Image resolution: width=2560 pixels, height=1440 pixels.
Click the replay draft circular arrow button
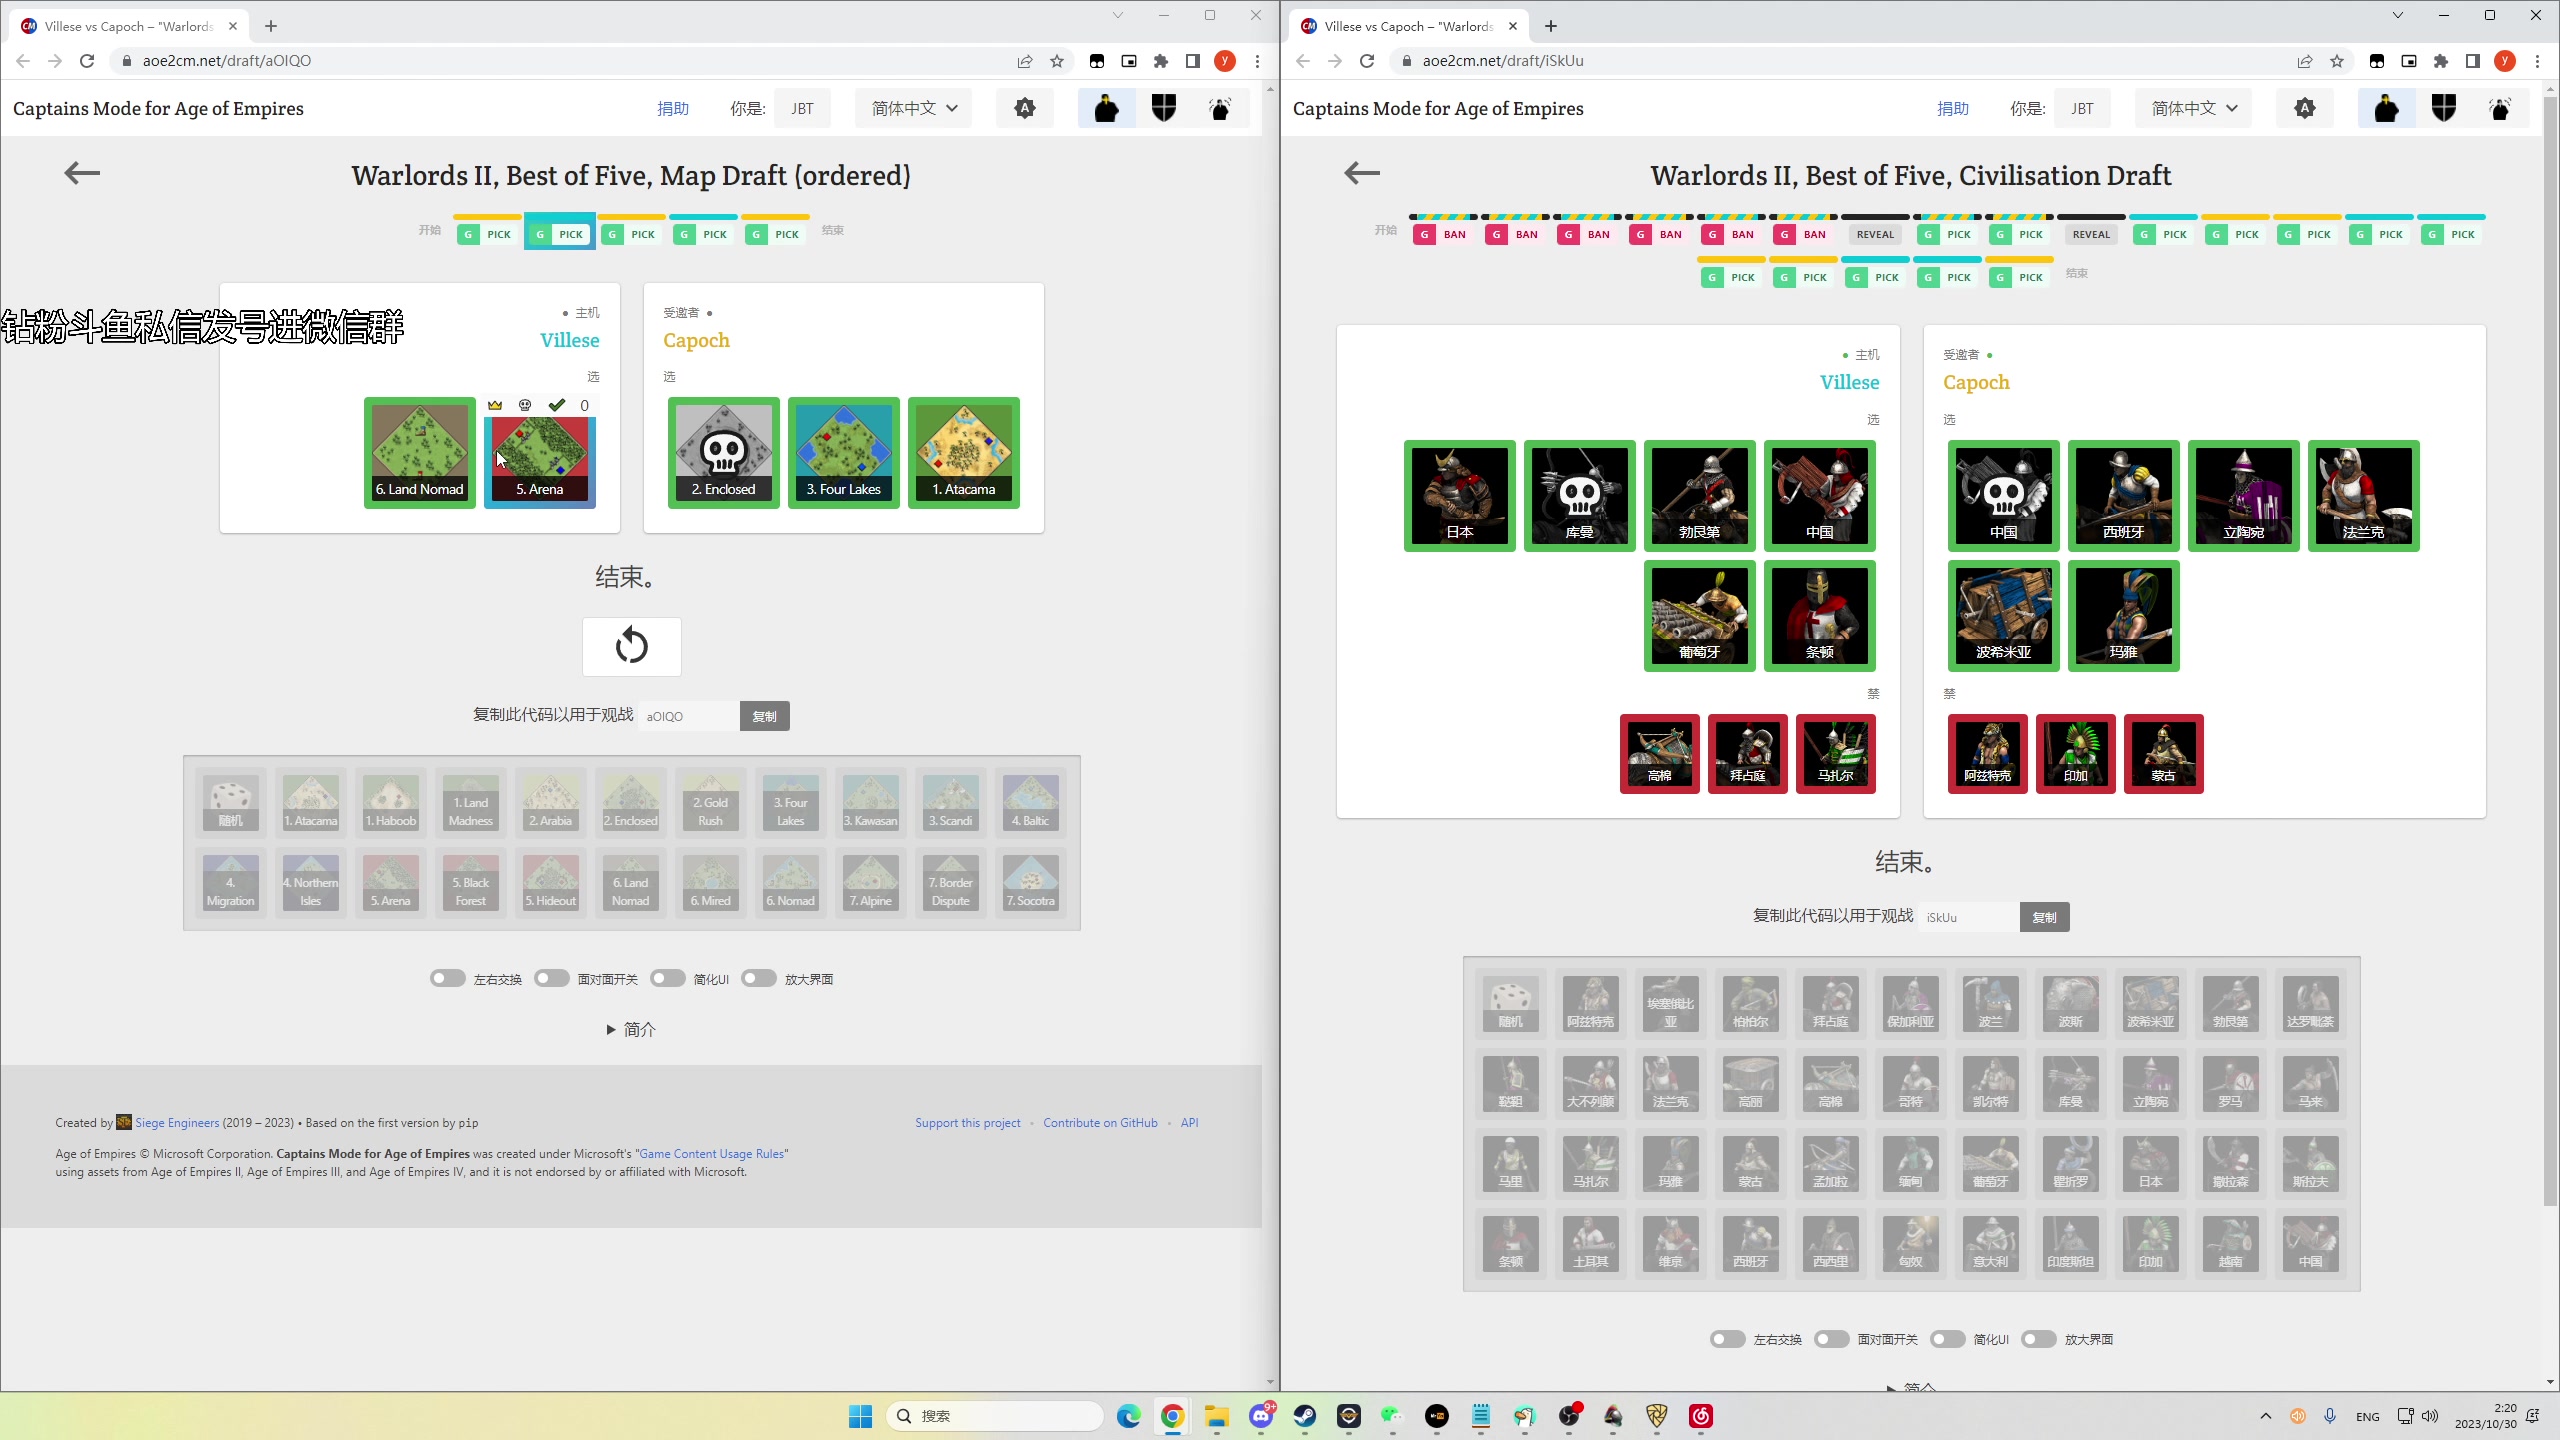click(x=631, y=646)
